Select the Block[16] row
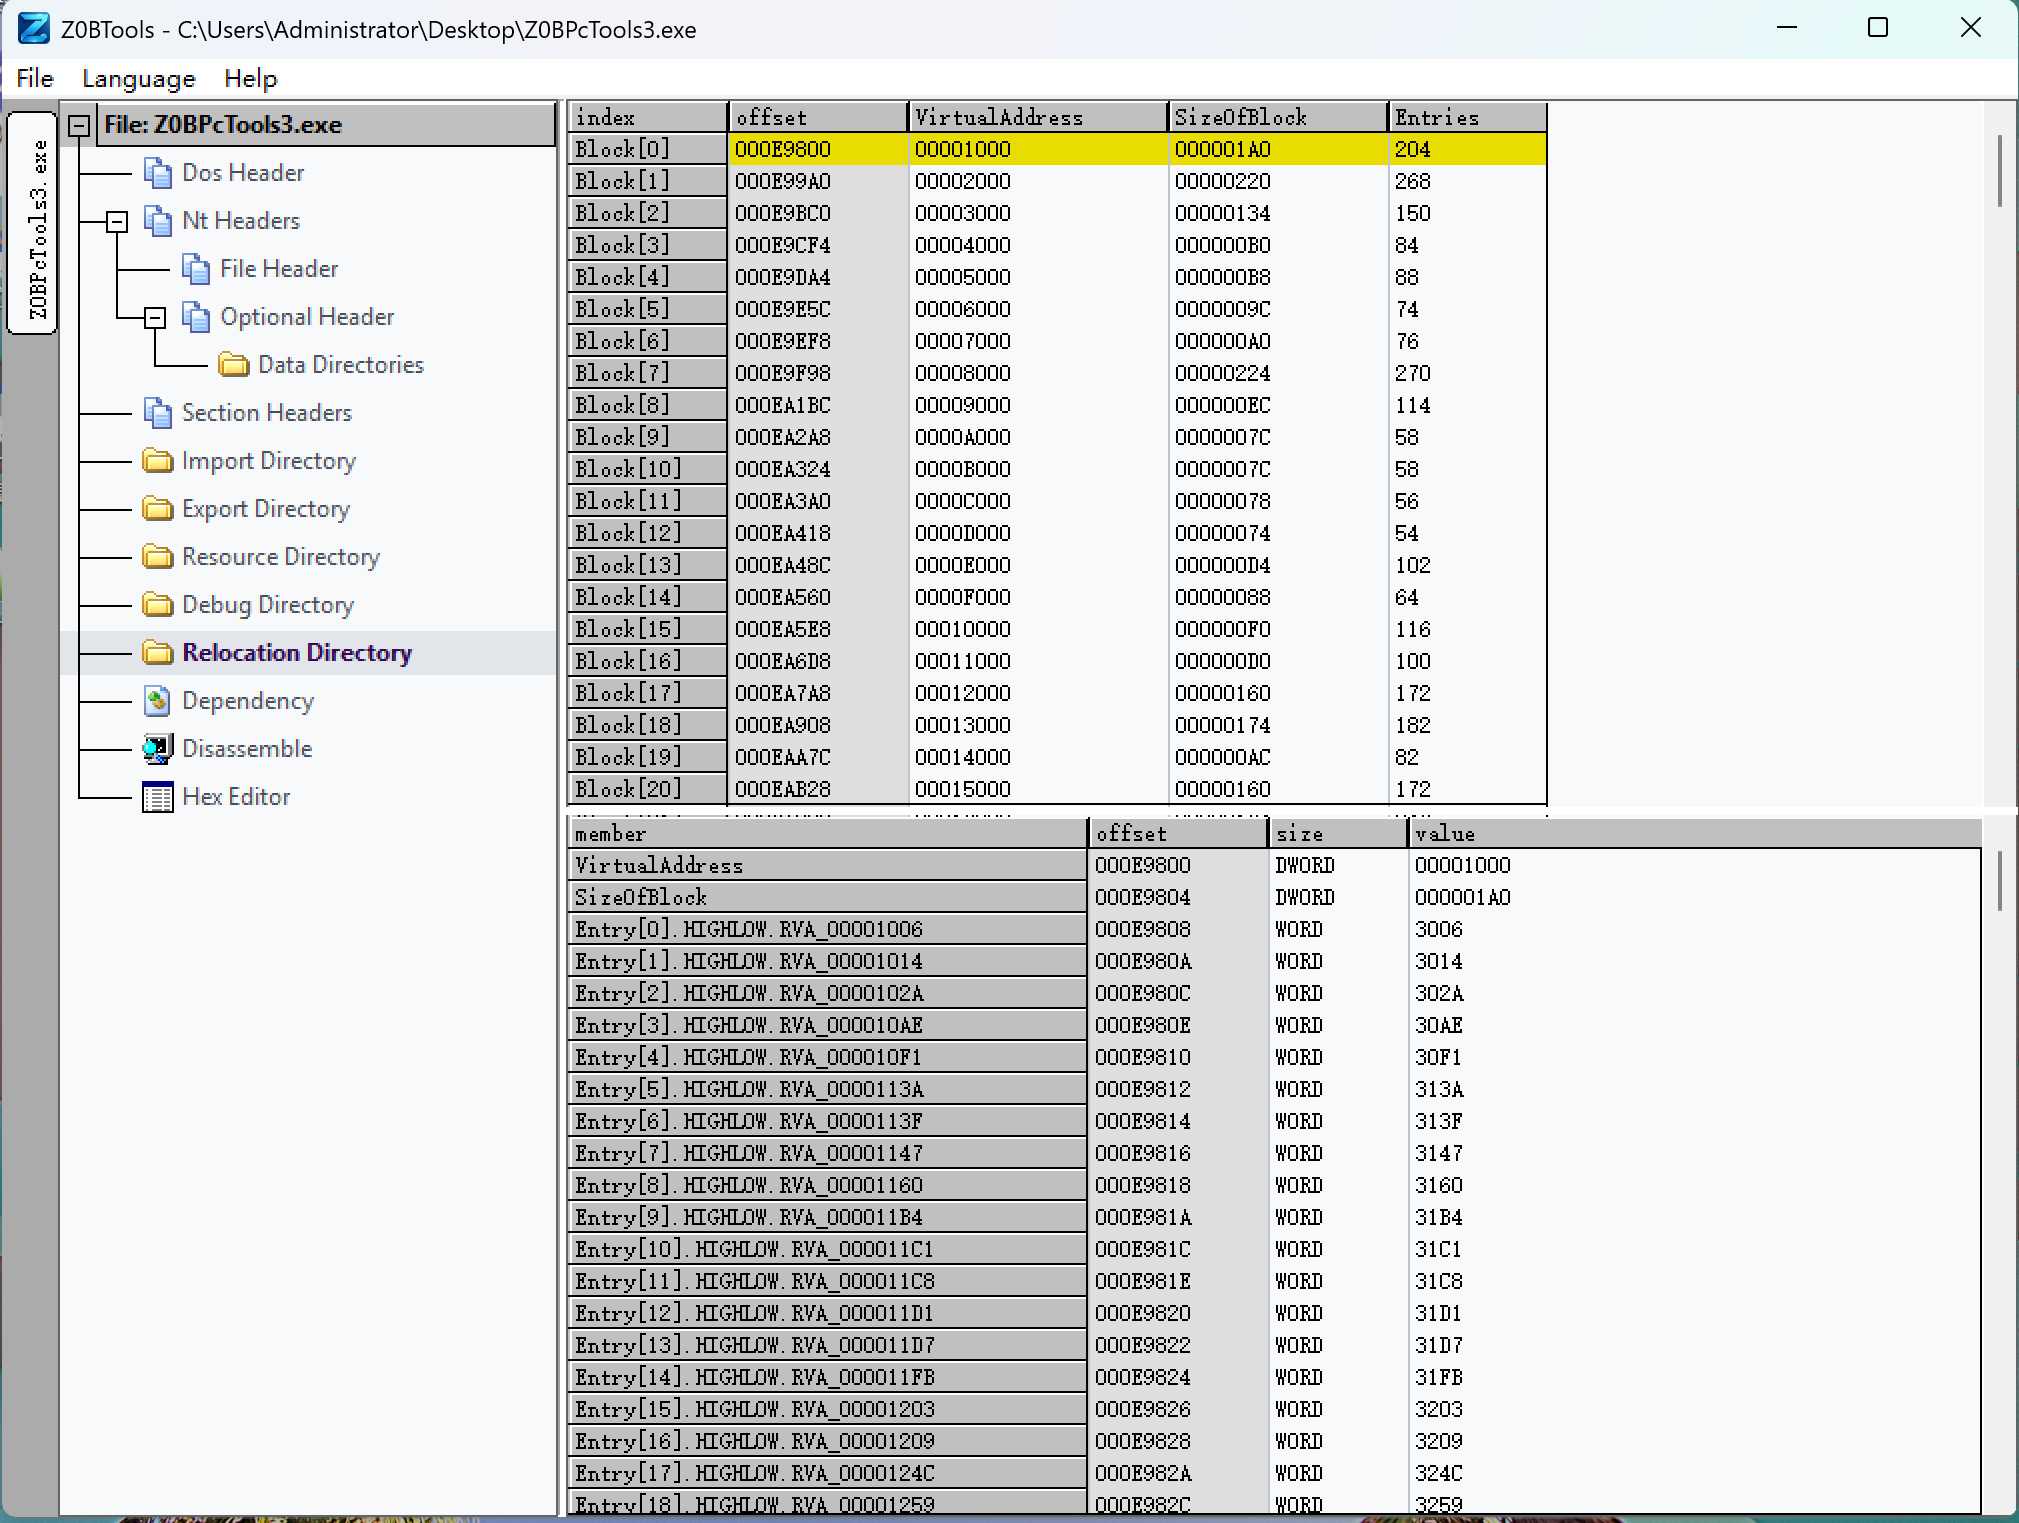The width and height of the screenshot is (2019, 1523). [1057, 661]
